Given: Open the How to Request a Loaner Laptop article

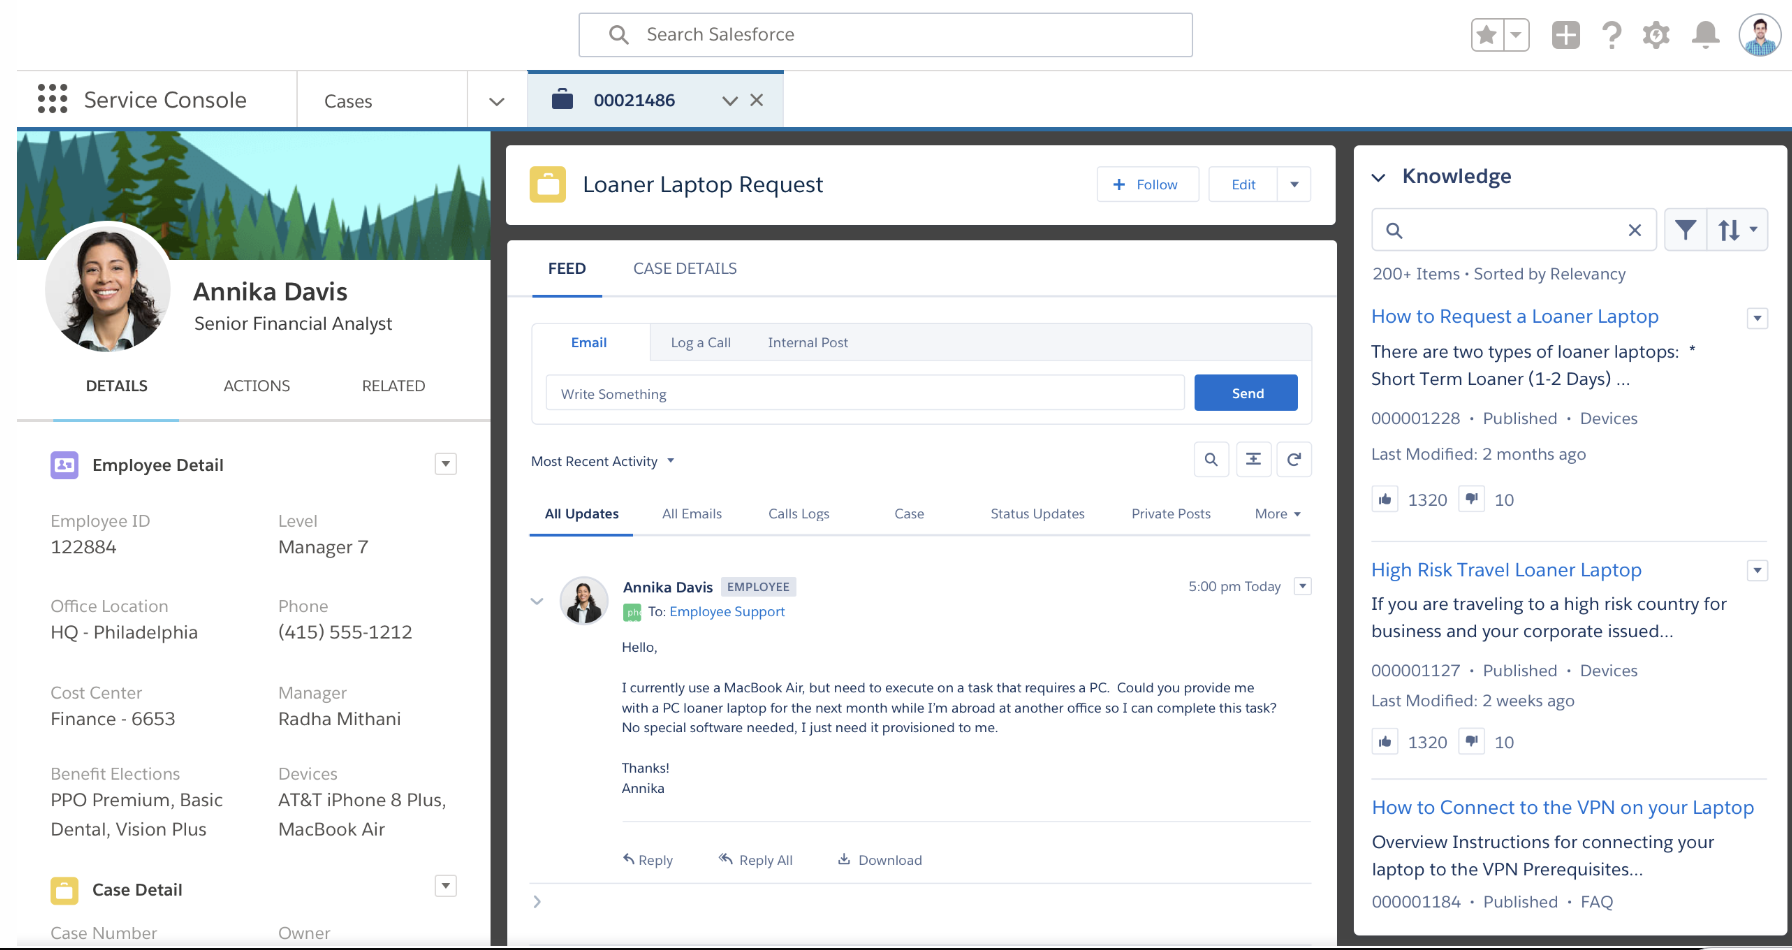Looking at the screenshot, I should pyautogui.click(x=1515, y=317).
